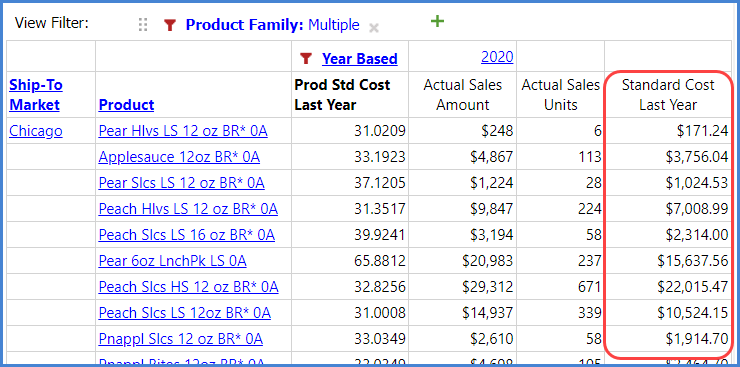
Task: Click the red funnel icon beside Year Based
Action: tap(306, 58)
